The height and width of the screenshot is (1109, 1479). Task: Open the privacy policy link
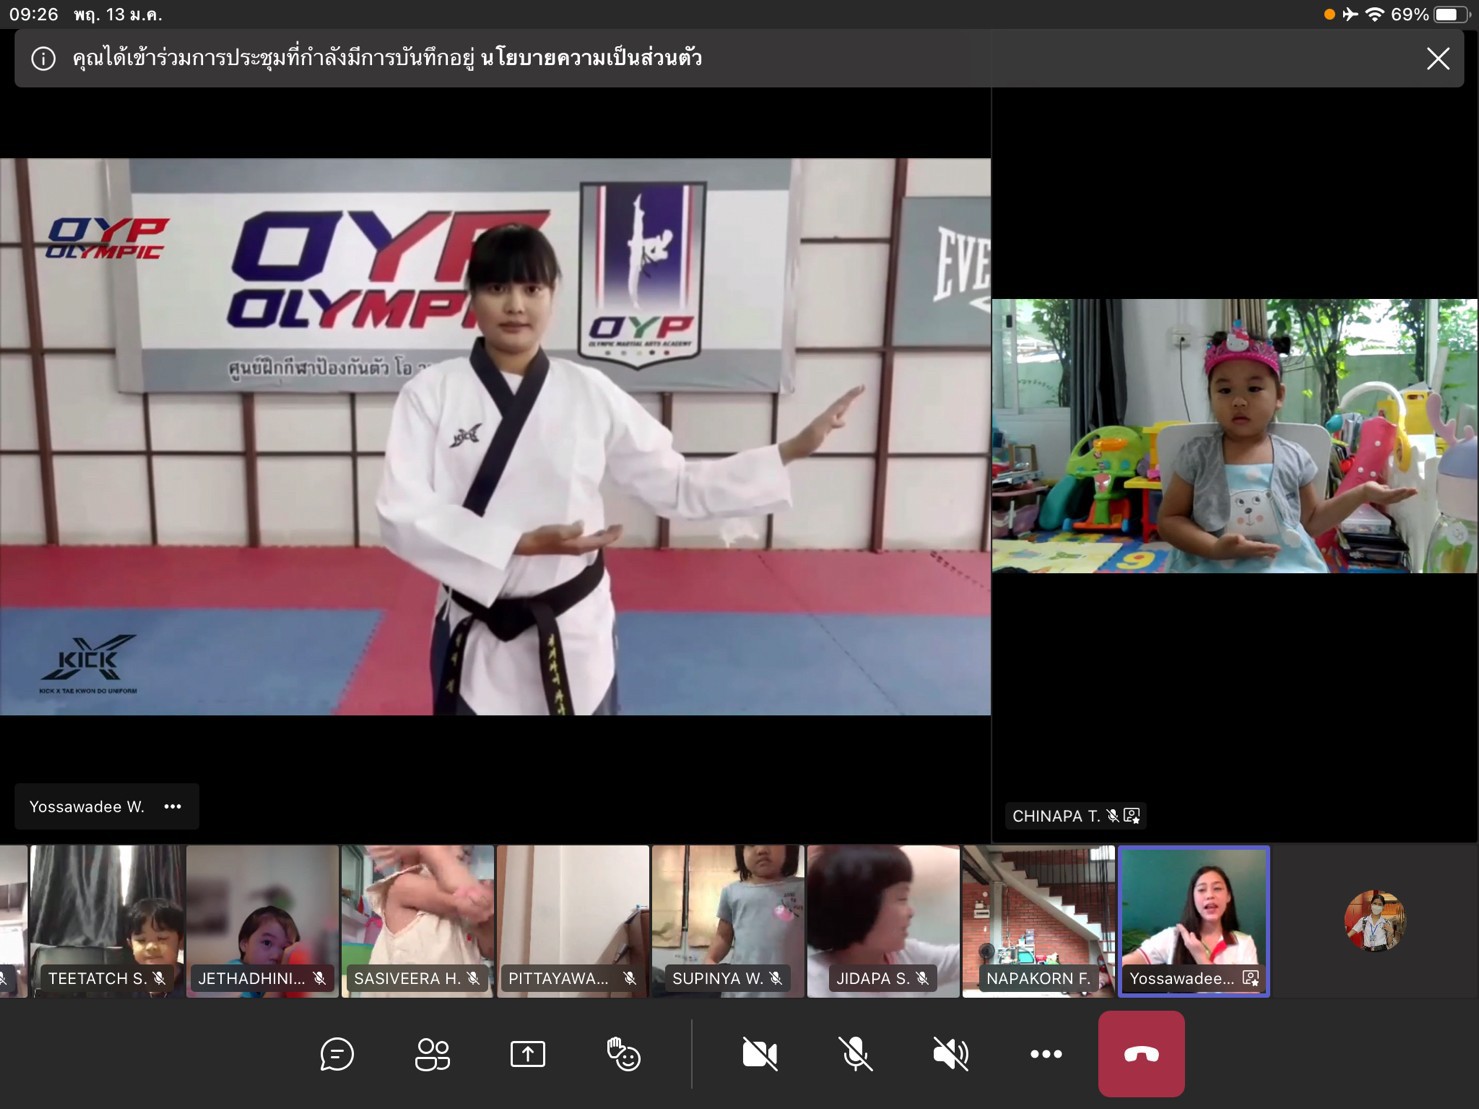pyautogui.click(x=591, y=58)
